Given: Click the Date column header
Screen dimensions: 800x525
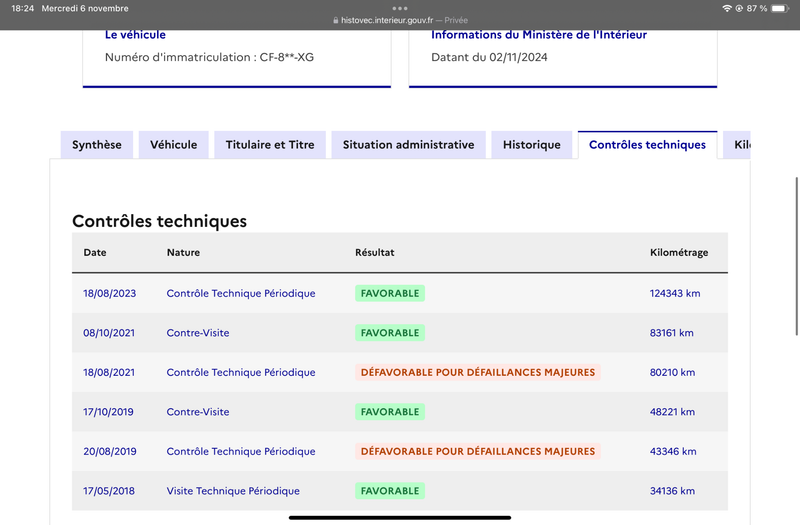Looking at the screenshot, I should (x=95, y=252).
